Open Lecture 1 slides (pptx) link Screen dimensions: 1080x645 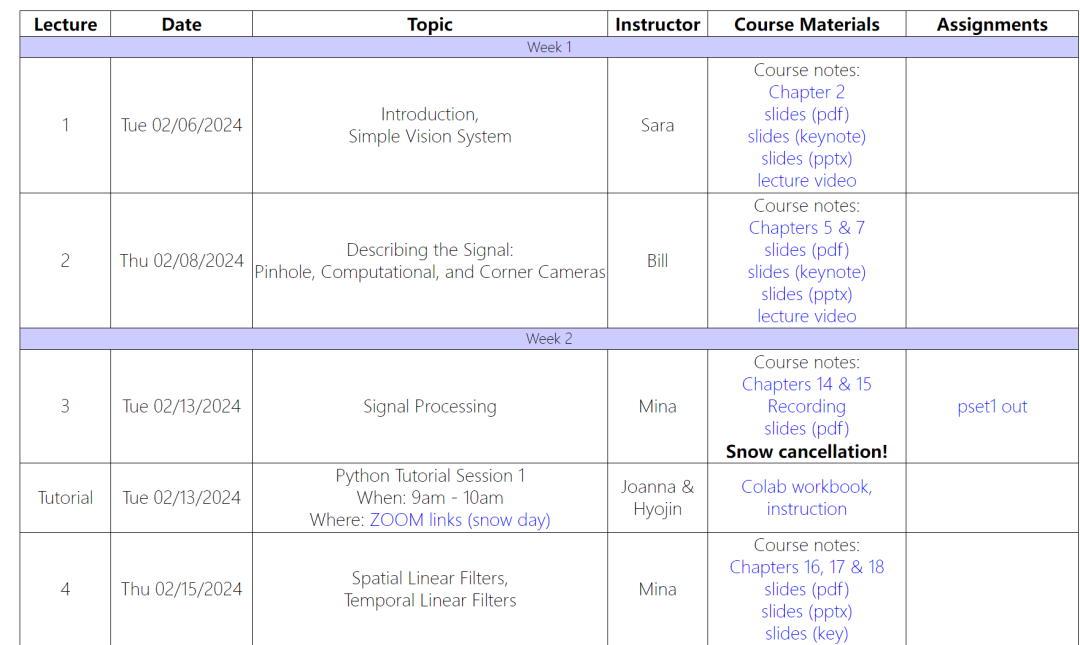pyautogui.click(x=806, y=158)
